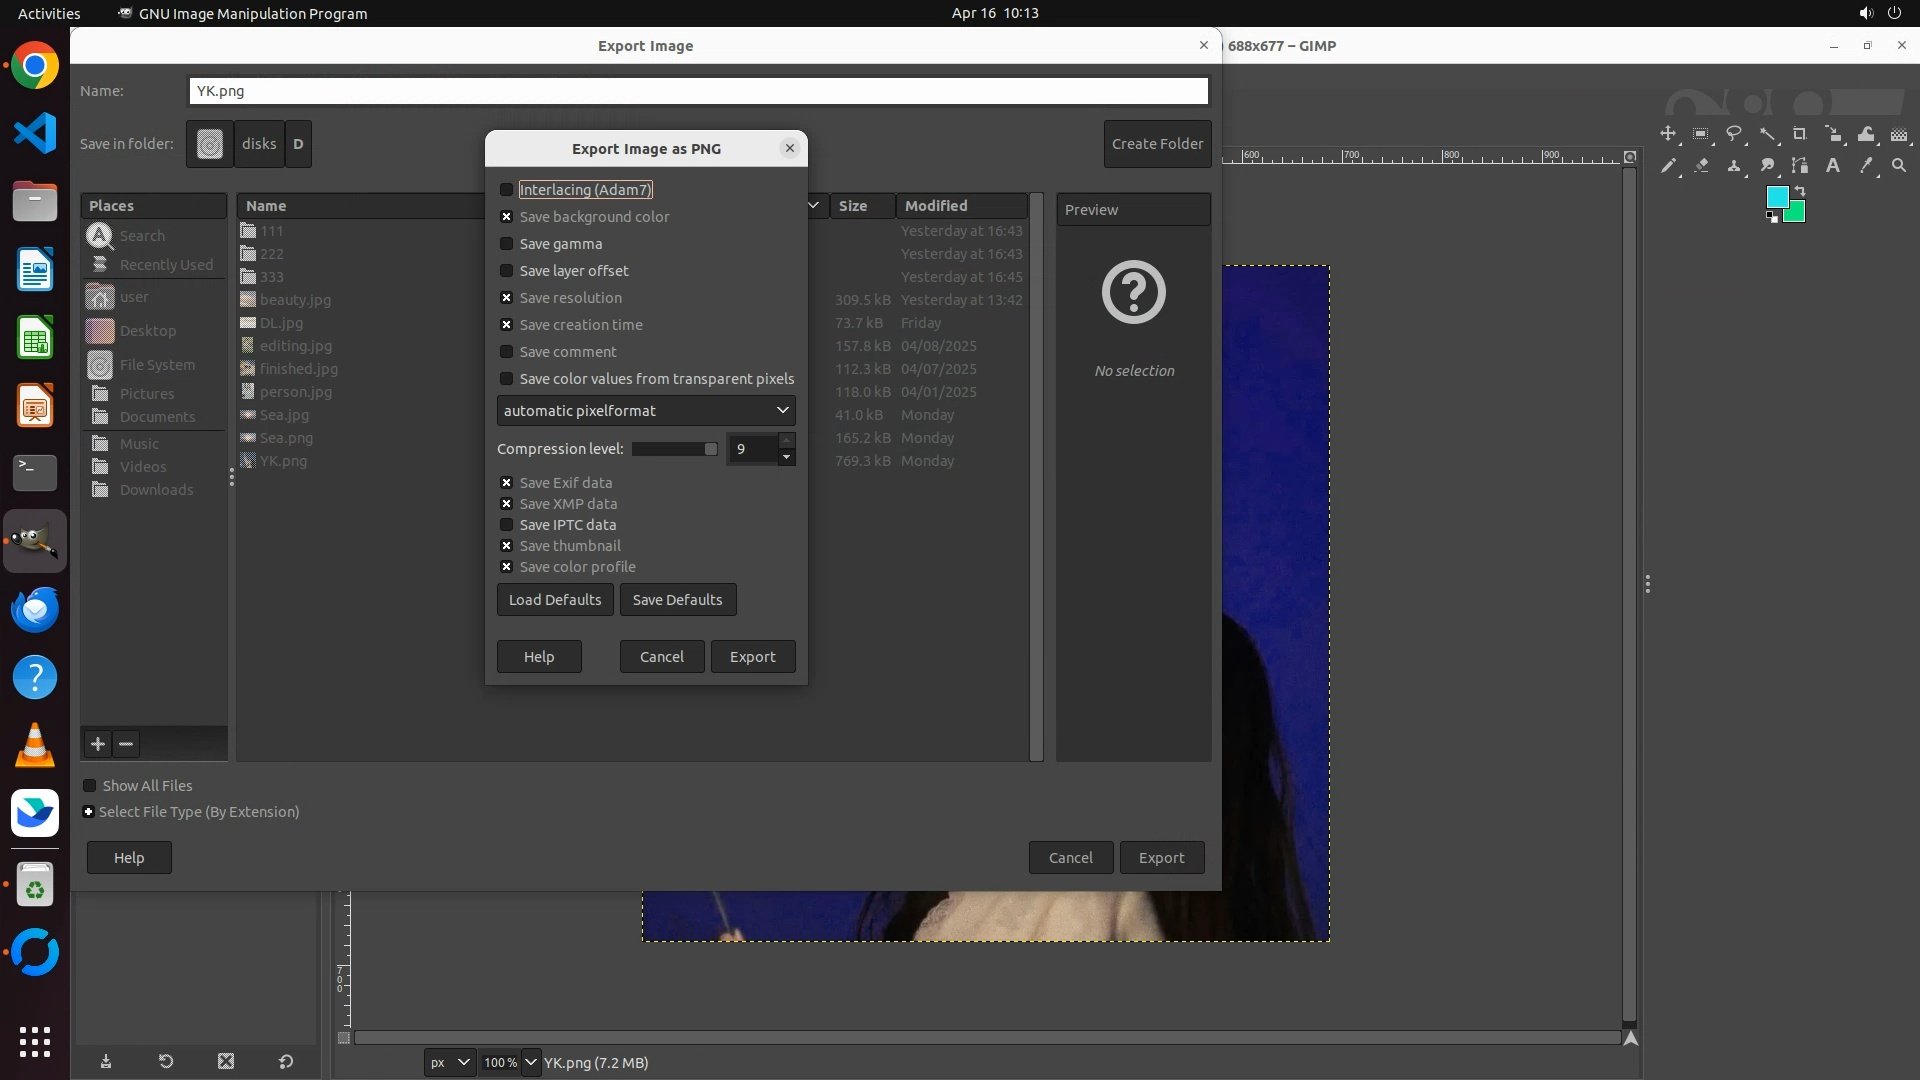Viewport: 1920px width, 1080px height.
Task: Uncheck Save background color
Action: pos(506,217)
